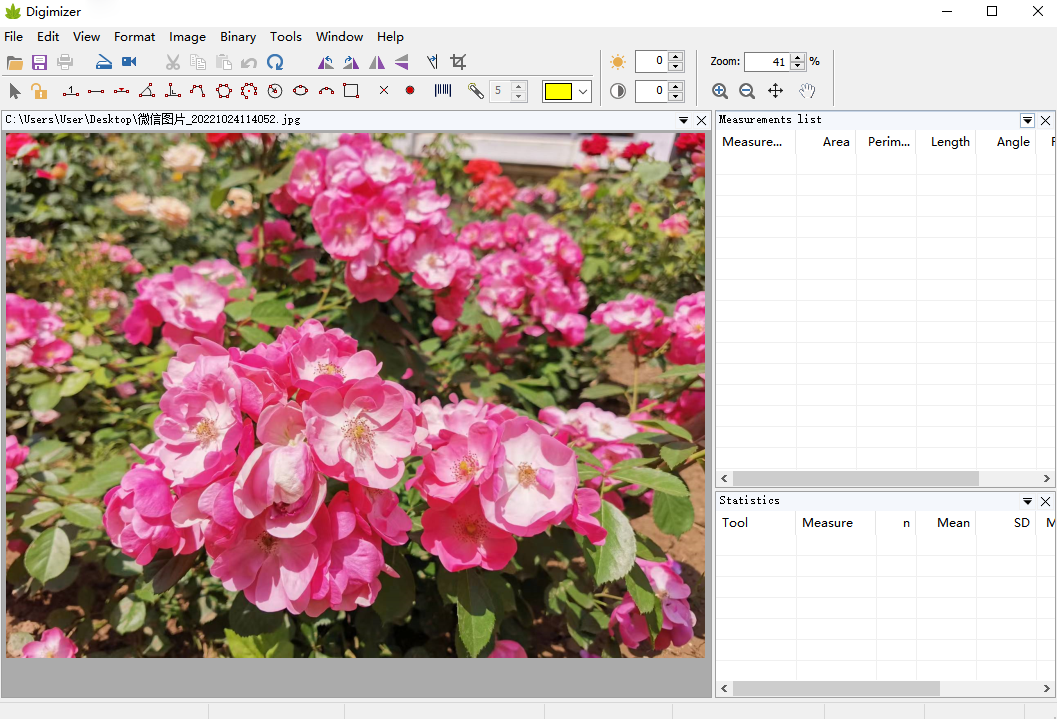Increase the Zoom percentage with up arrow
The image size is (1057, 719).
pos(798,57)
